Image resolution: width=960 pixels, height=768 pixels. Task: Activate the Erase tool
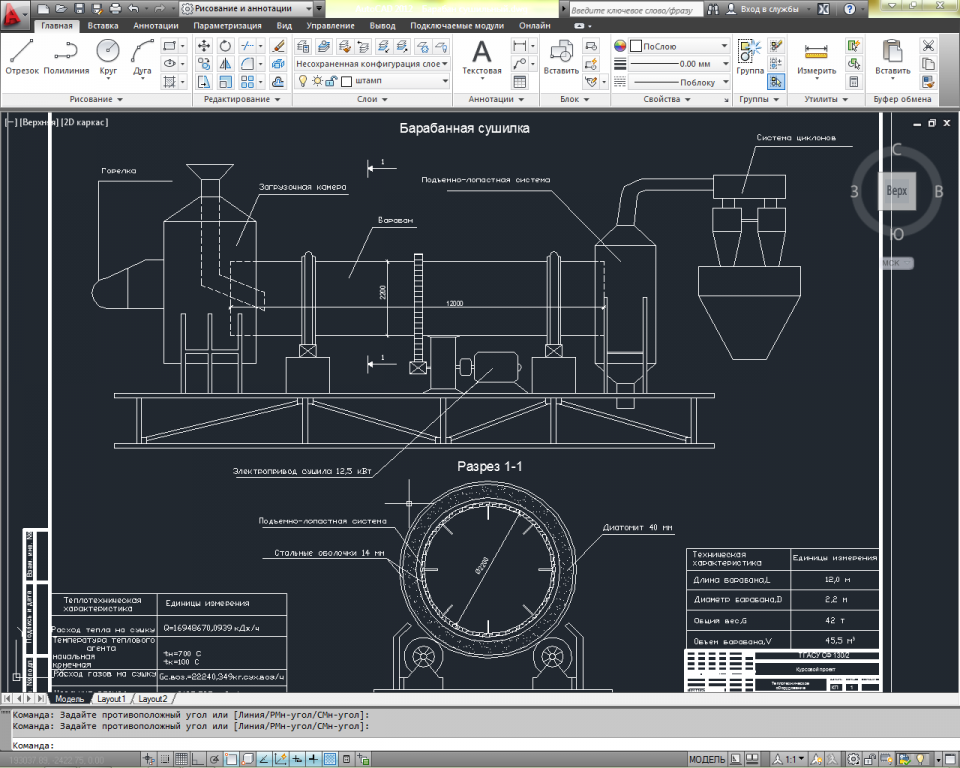pos(279,46)
